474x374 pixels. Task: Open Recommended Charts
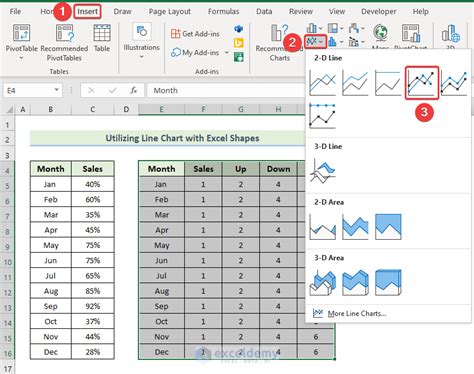279,42
